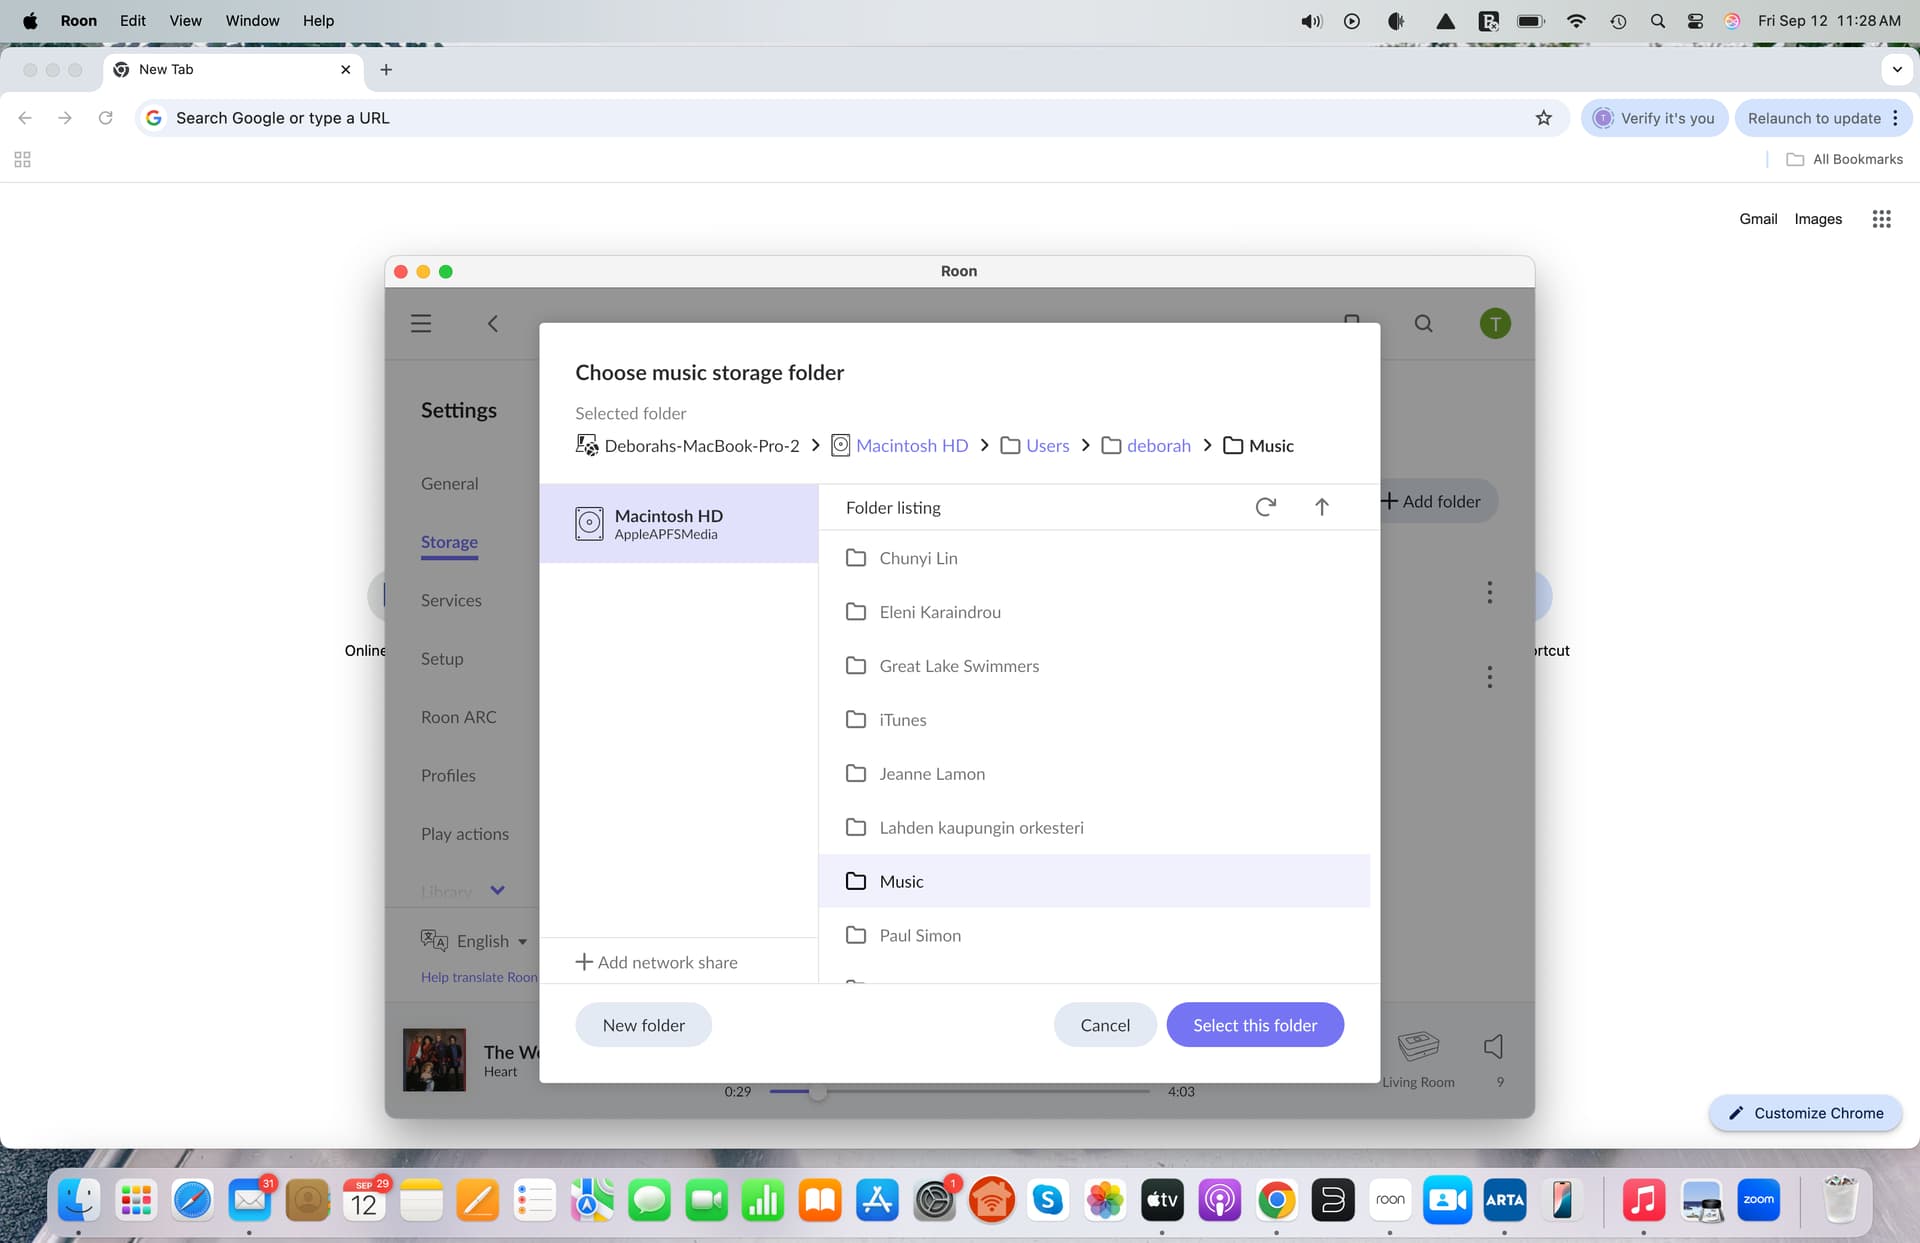The width and height of the screenshot is (1920, 1243).
Task: Expand the Library section chevron
Action: click(x=497, y=890)
